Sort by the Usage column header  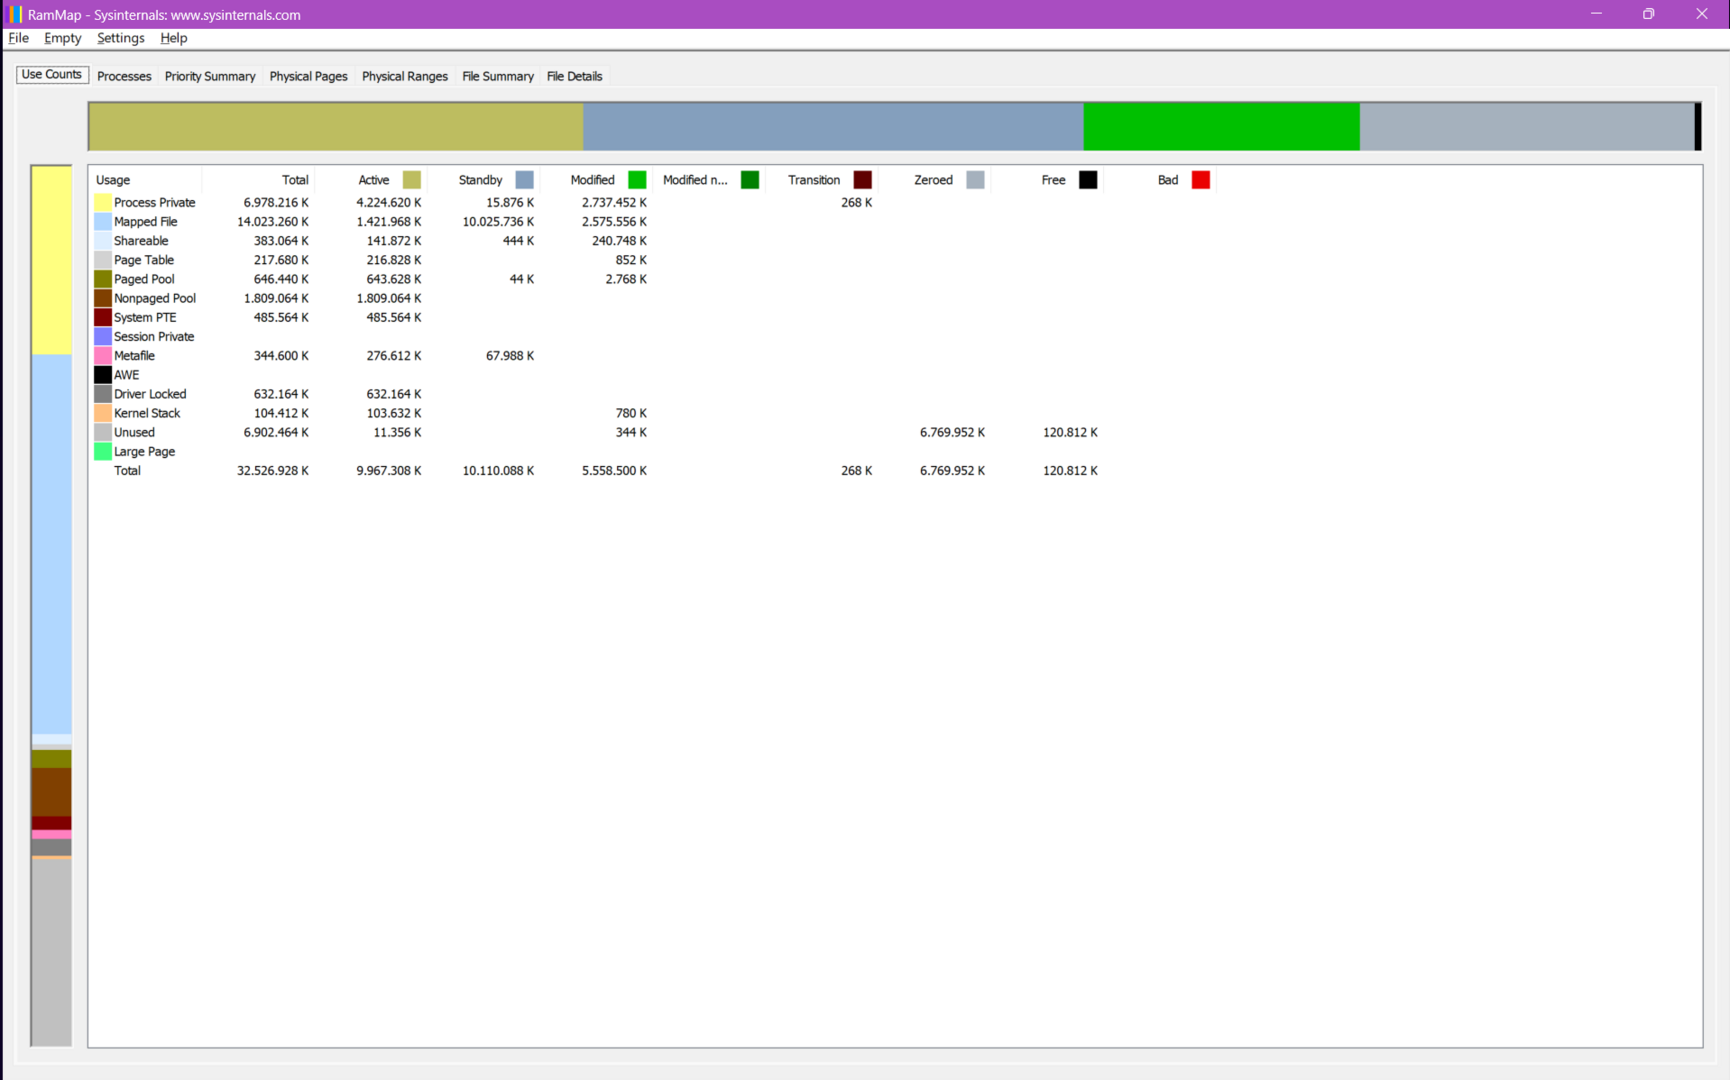coord(113,180)
